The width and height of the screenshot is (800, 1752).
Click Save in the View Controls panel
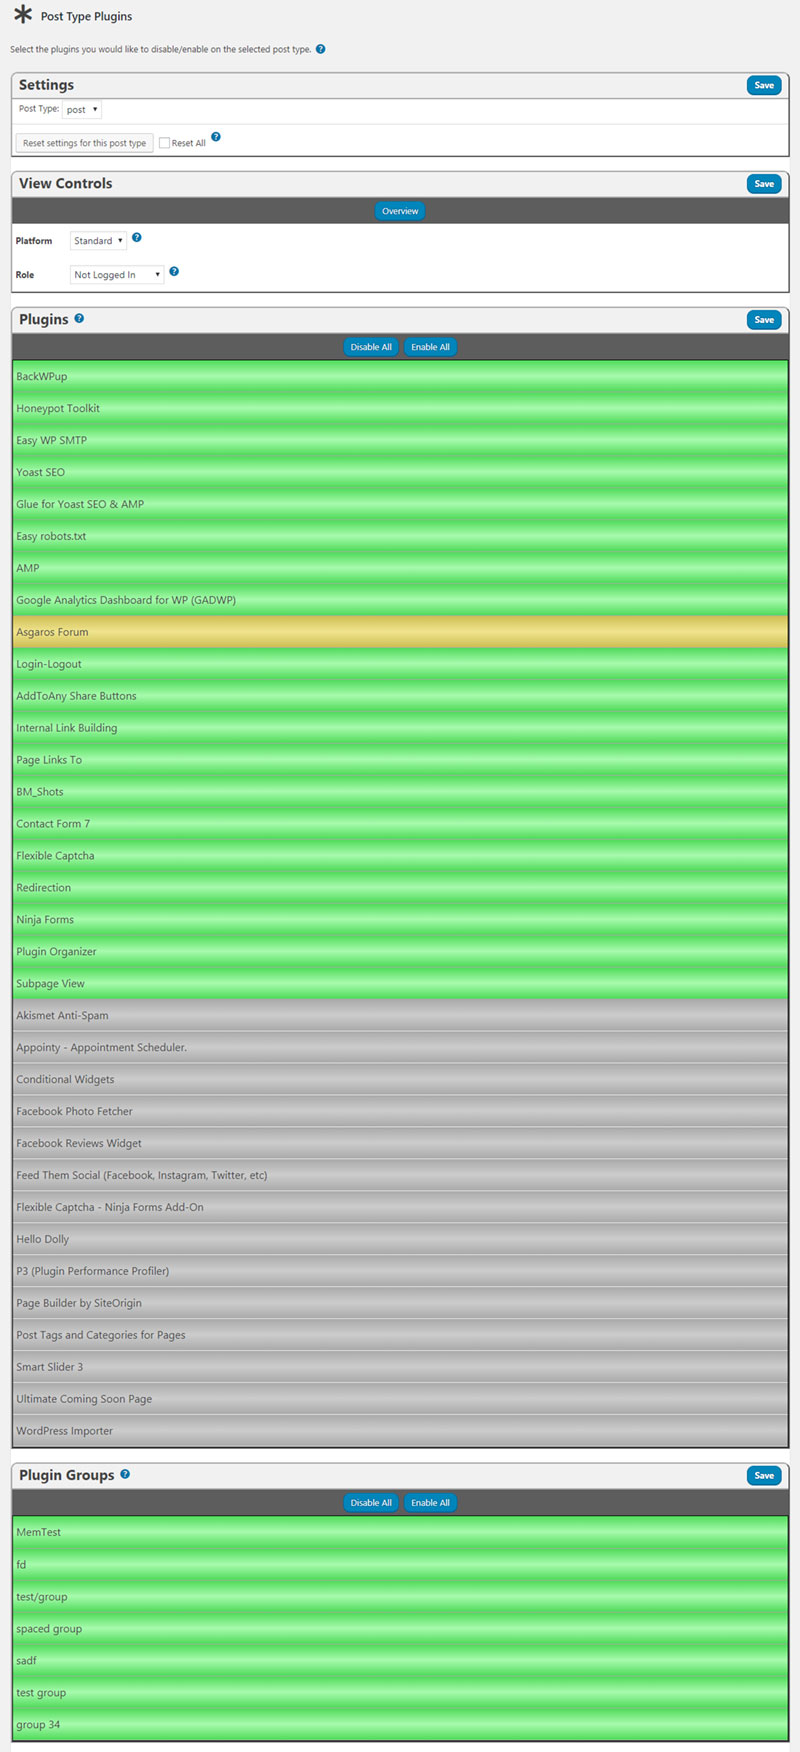click(x=764, y=184)
